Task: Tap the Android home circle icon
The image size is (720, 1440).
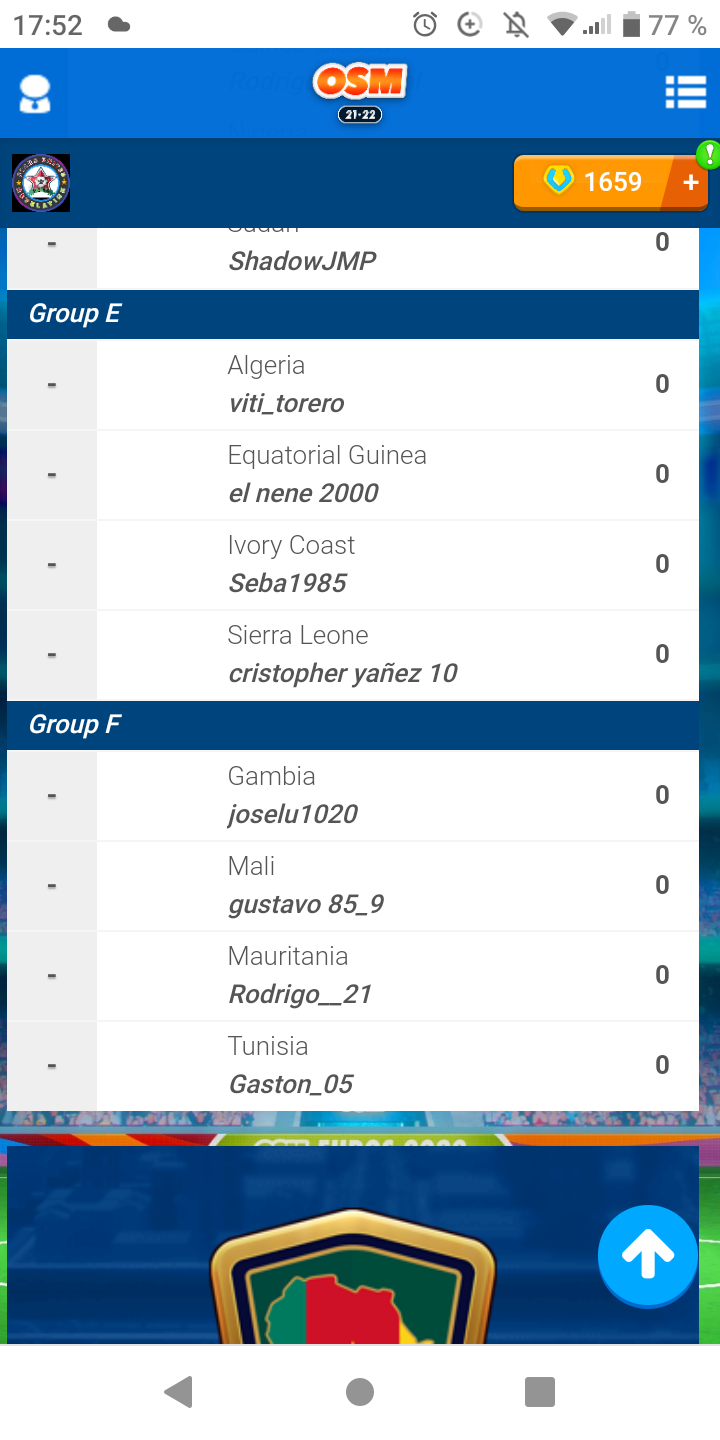Action: [360, 1392]
